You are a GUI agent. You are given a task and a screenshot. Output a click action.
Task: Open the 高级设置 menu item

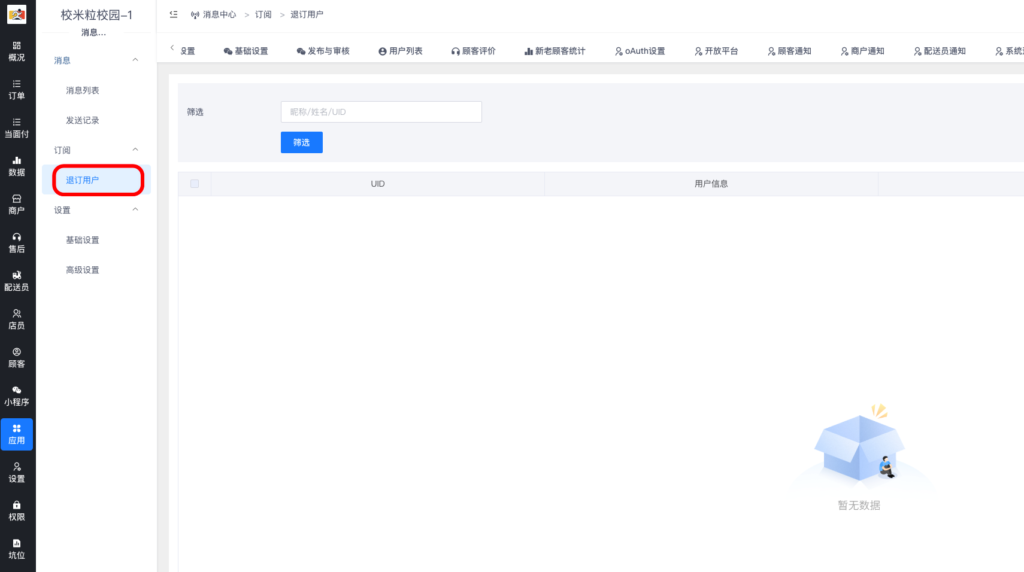point(82,270)
